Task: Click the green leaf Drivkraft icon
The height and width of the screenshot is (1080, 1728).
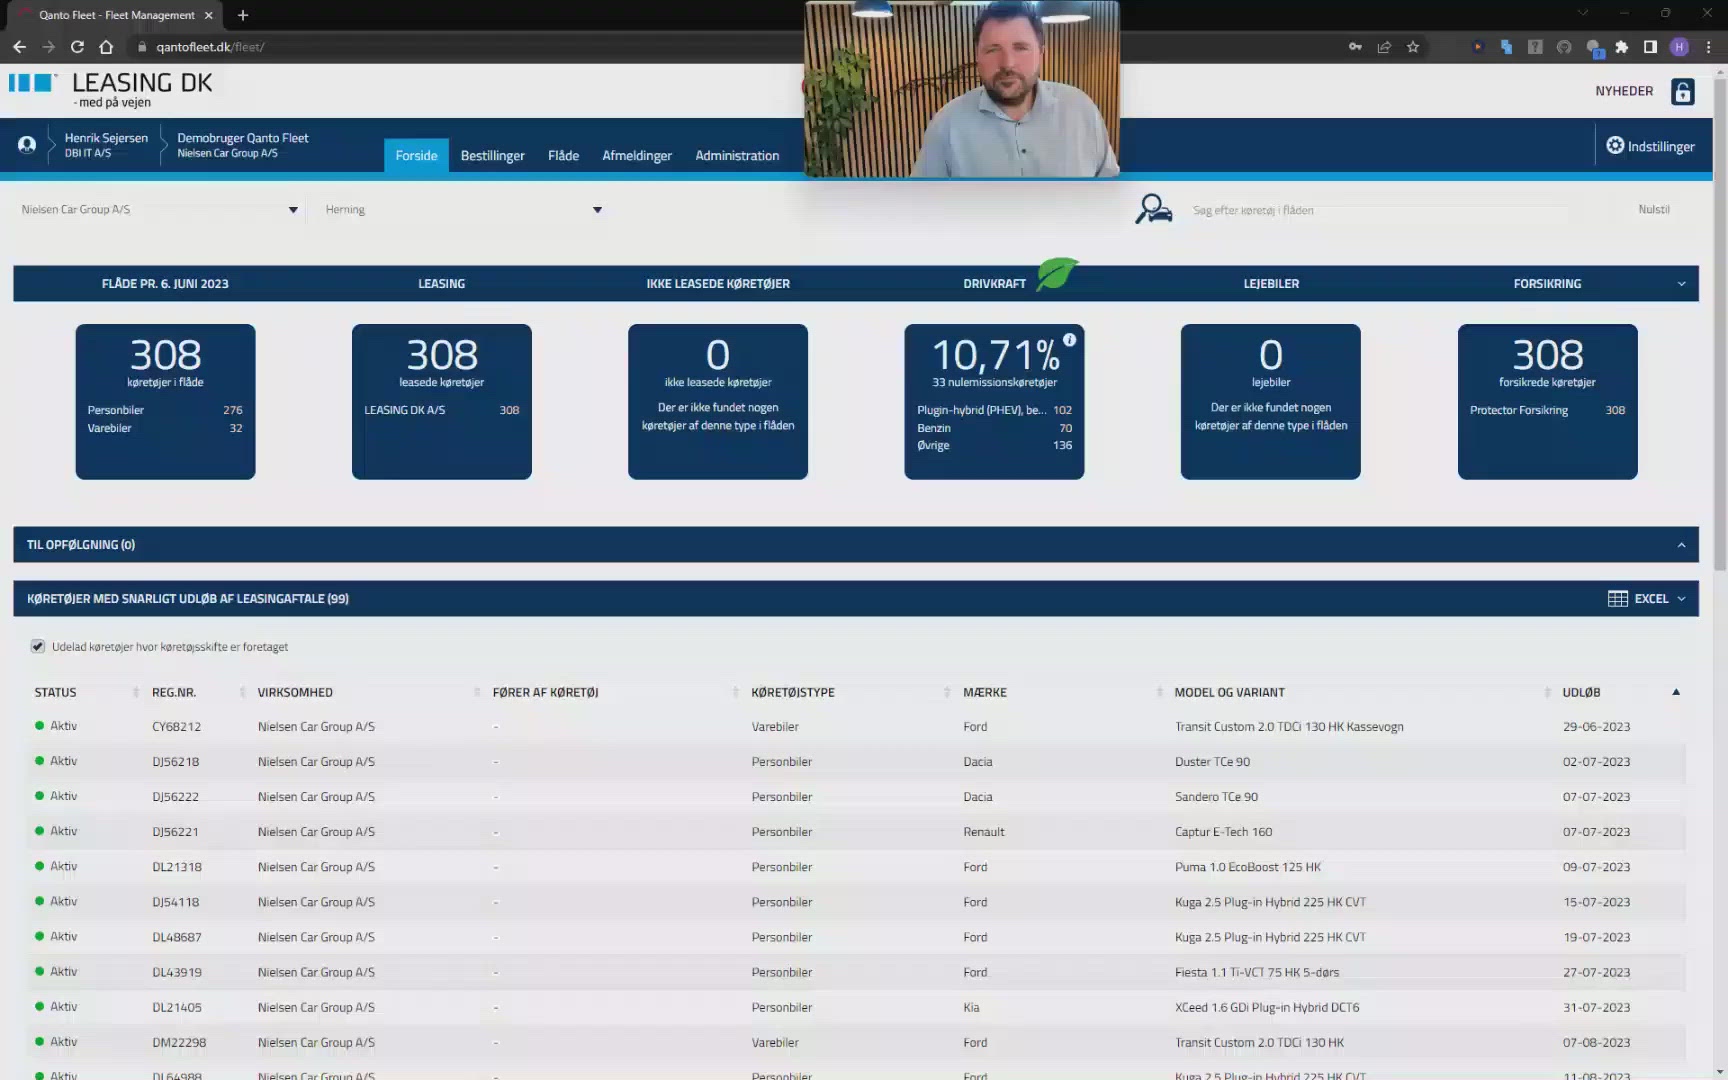Action: [x=1056, y=274]
